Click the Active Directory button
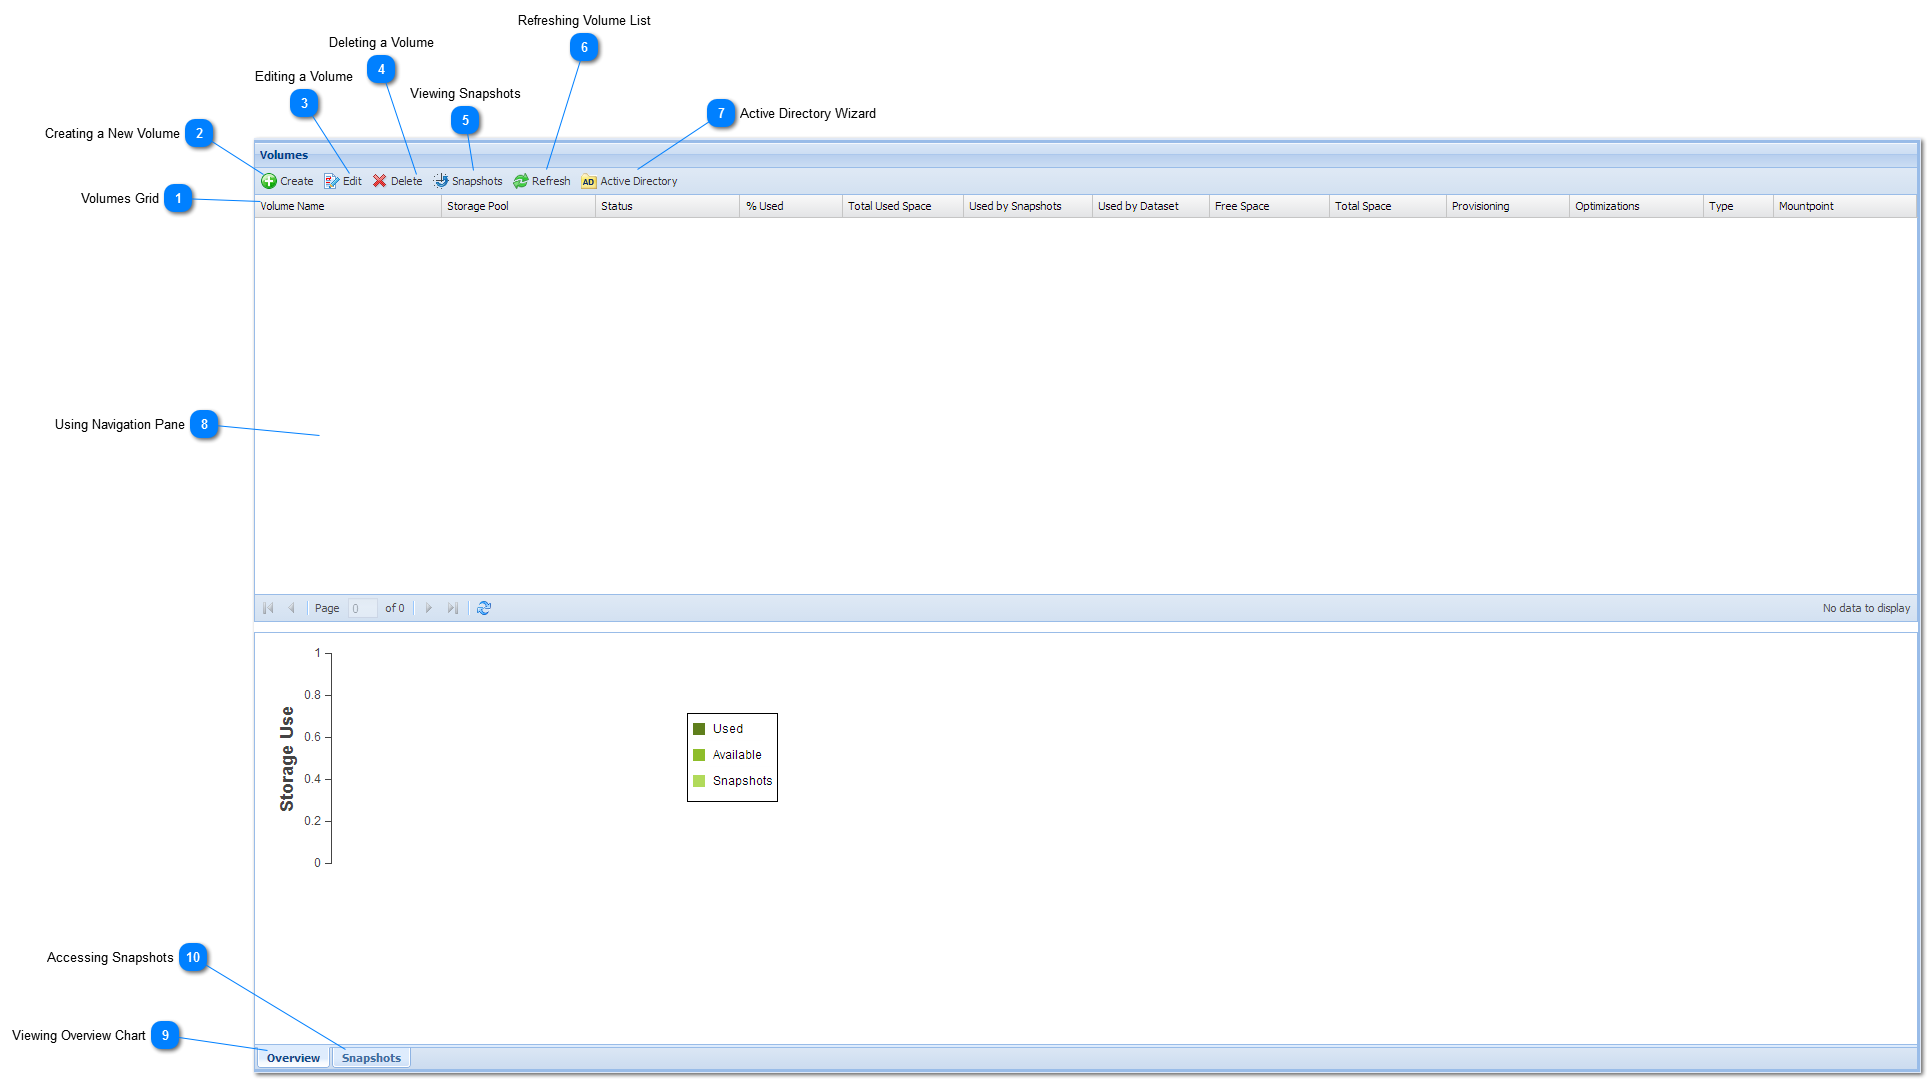 coord(630,180)
